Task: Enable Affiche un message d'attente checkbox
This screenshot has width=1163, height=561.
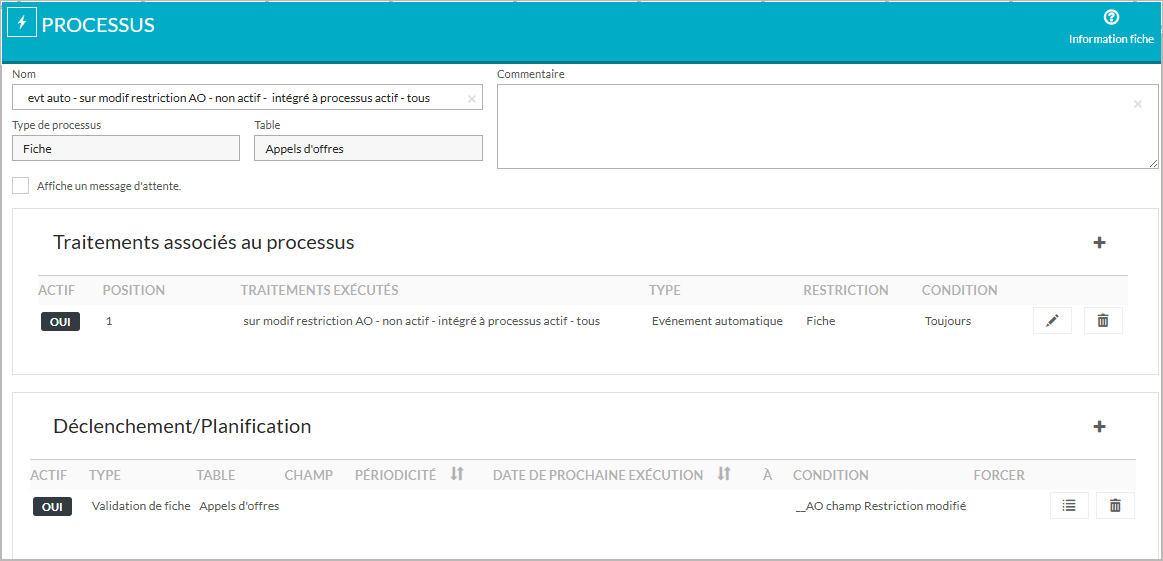Action: 21,186
